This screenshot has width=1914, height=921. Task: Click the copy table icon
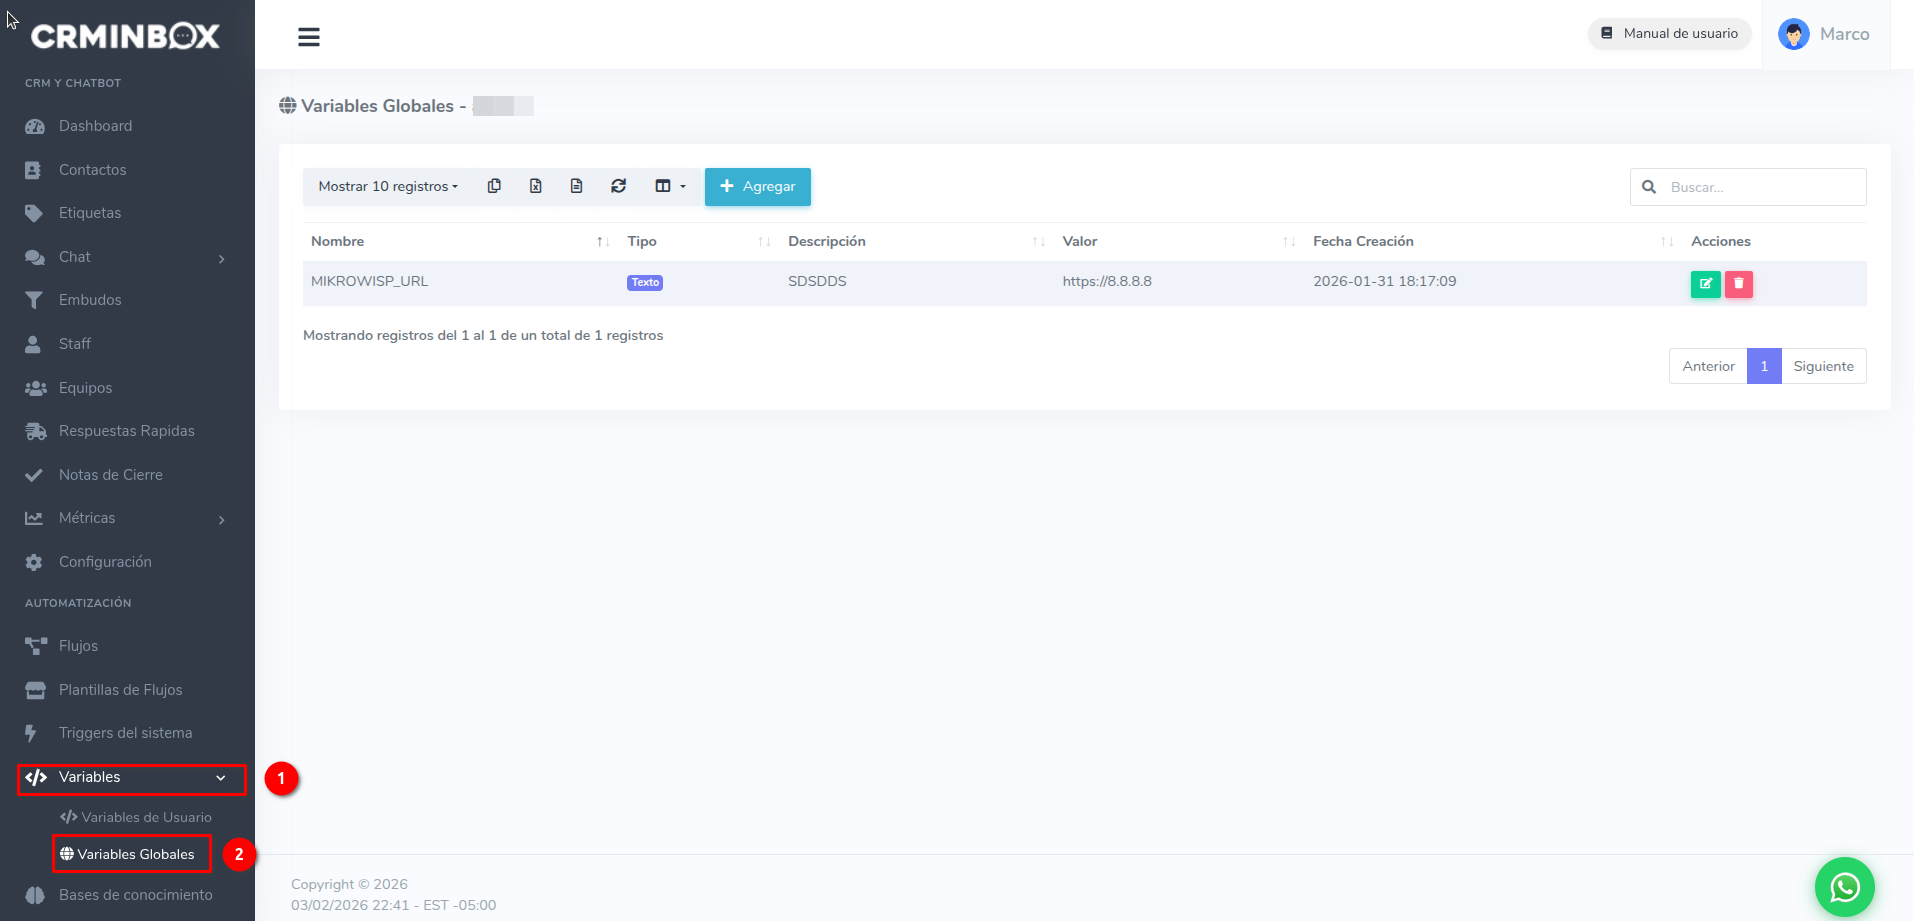coord(494,186)
